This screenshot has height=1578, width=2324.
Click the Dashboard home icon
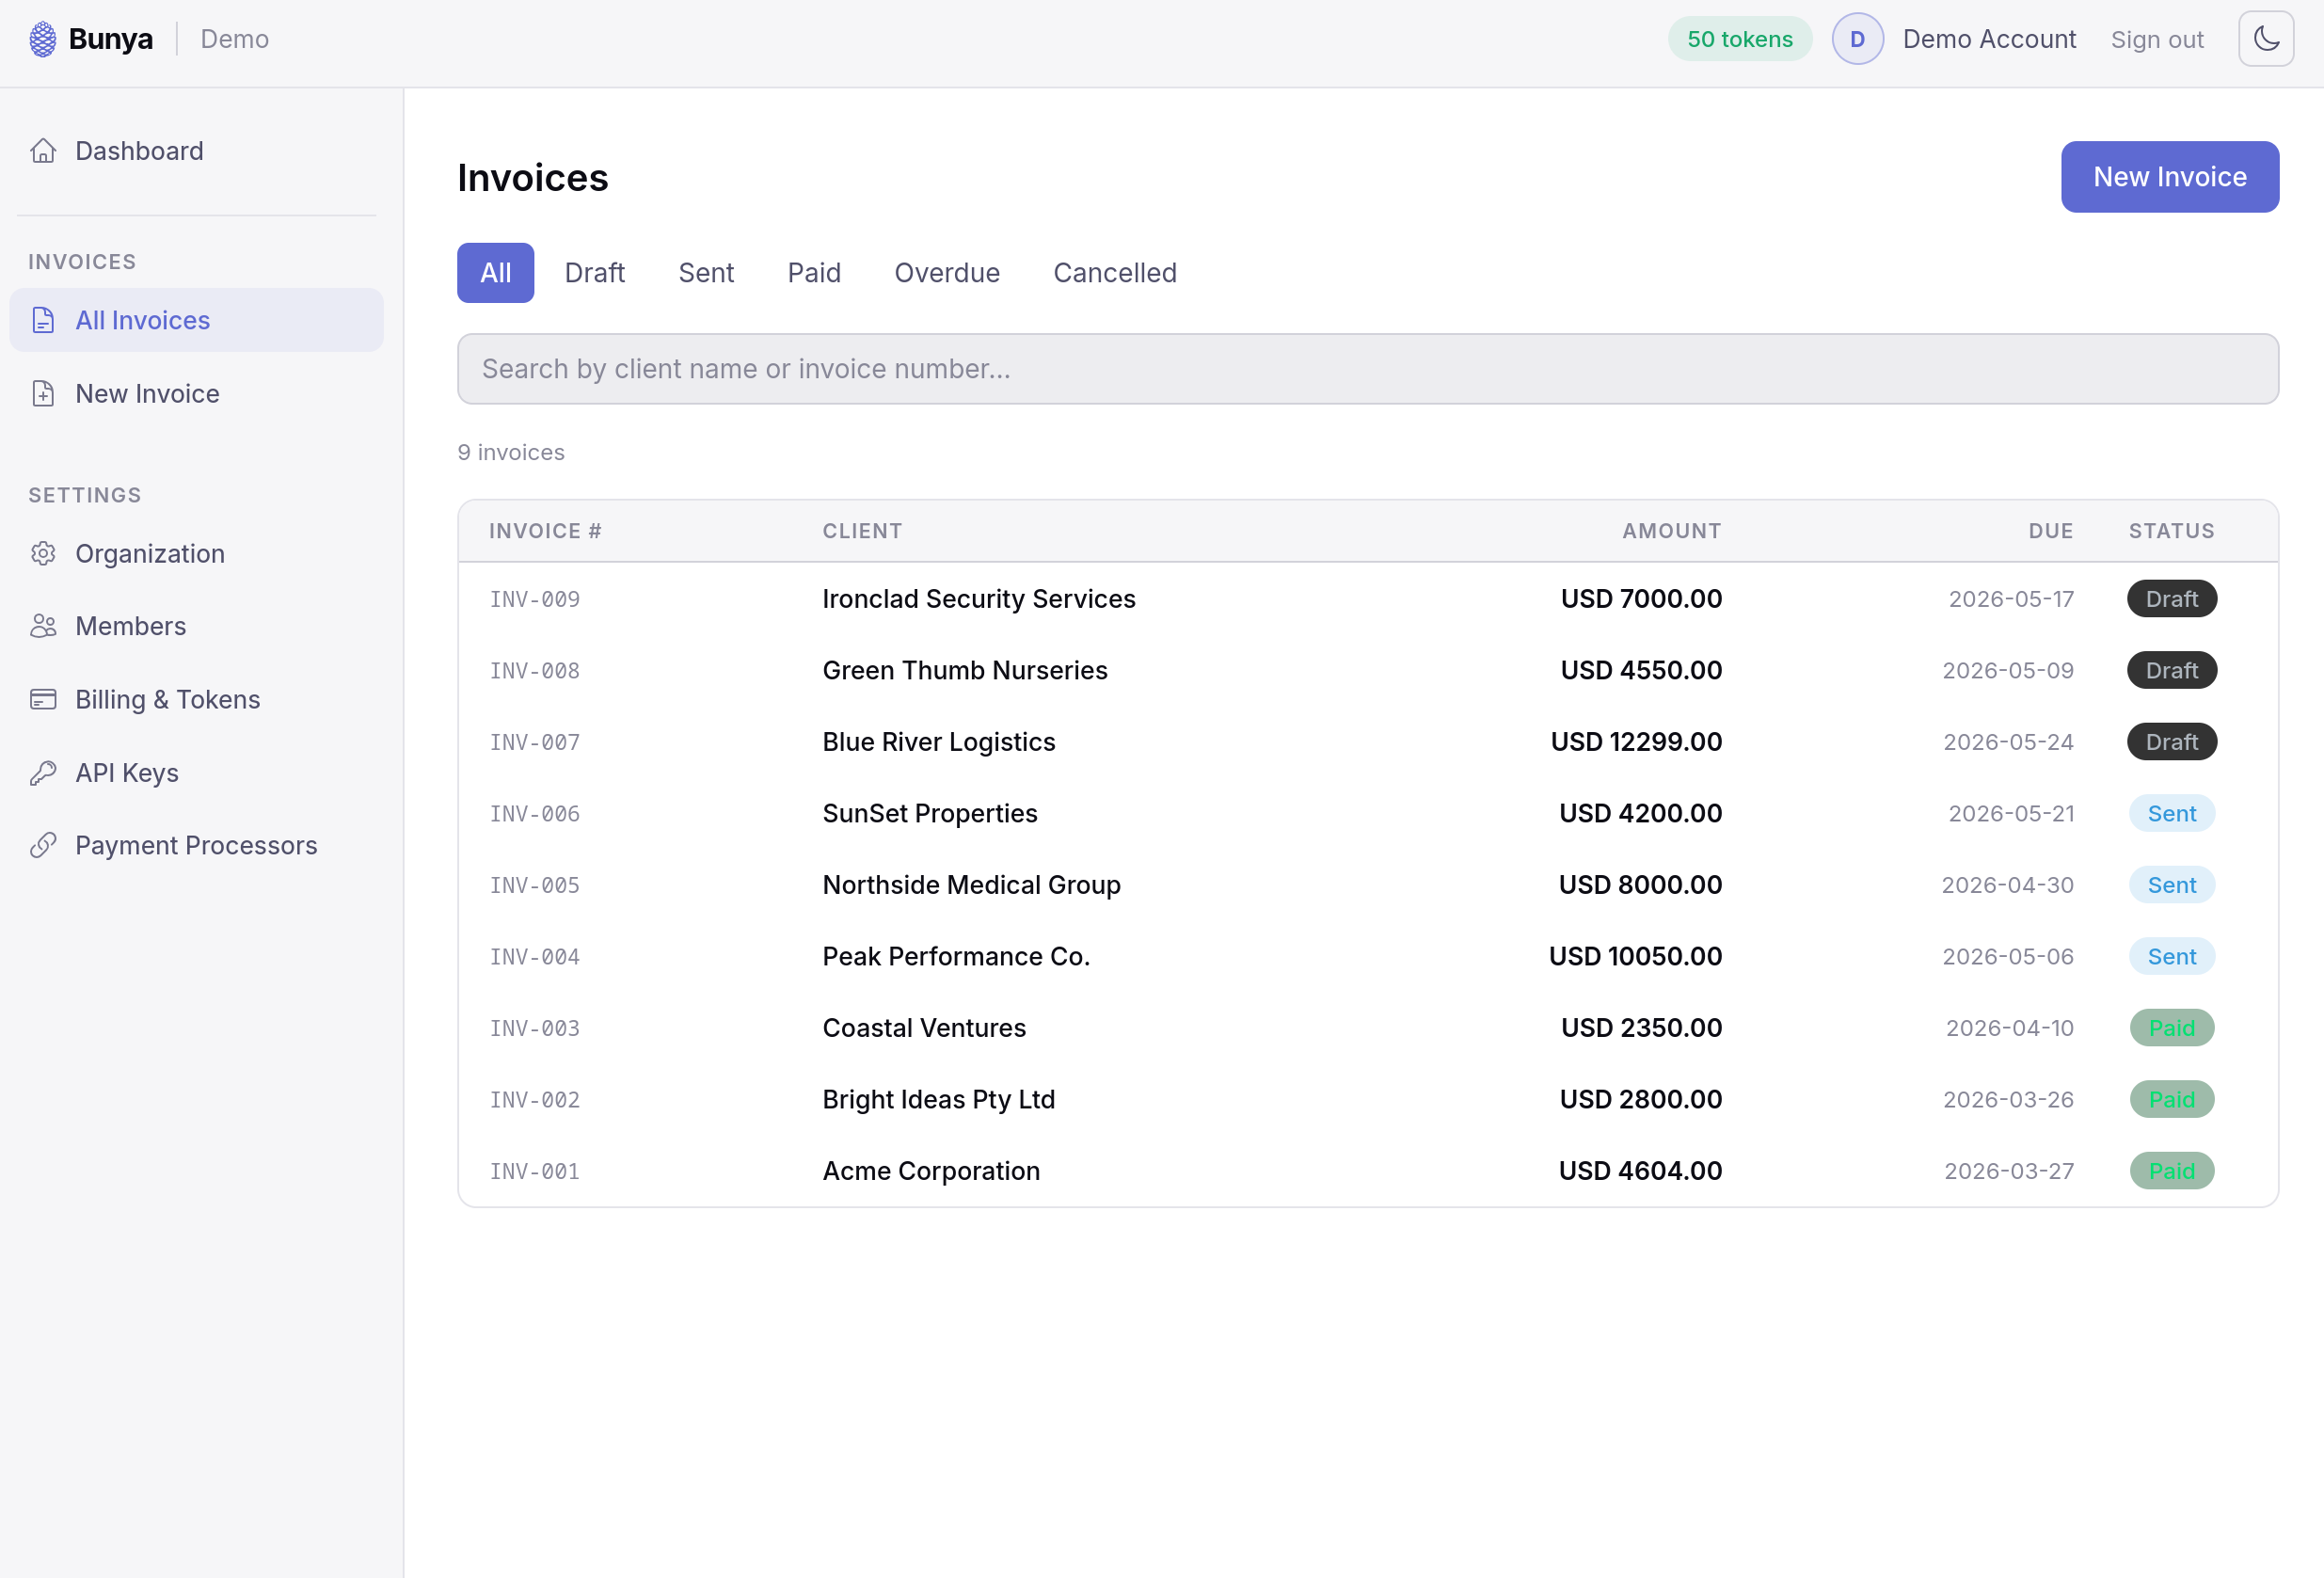(43, 151)
